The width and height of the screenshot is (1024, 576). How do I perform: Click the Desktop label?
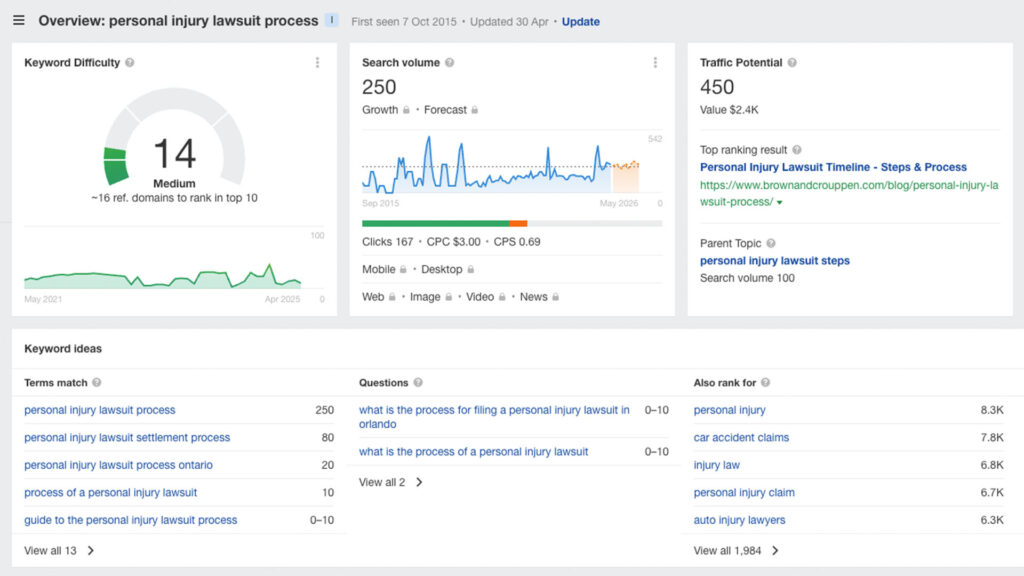click(x=441, y=269)
